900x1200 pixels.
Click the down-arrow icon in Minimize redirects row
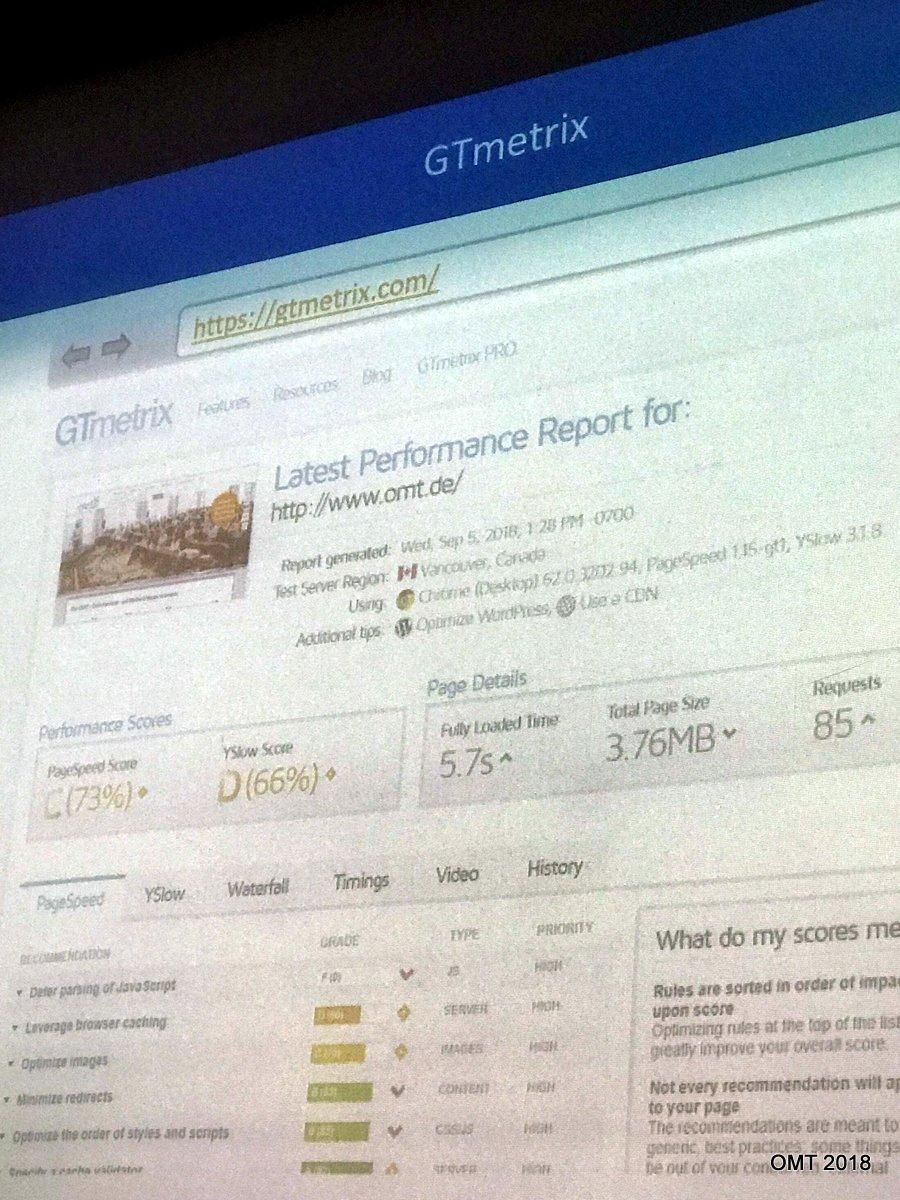tap(398, 1090)
